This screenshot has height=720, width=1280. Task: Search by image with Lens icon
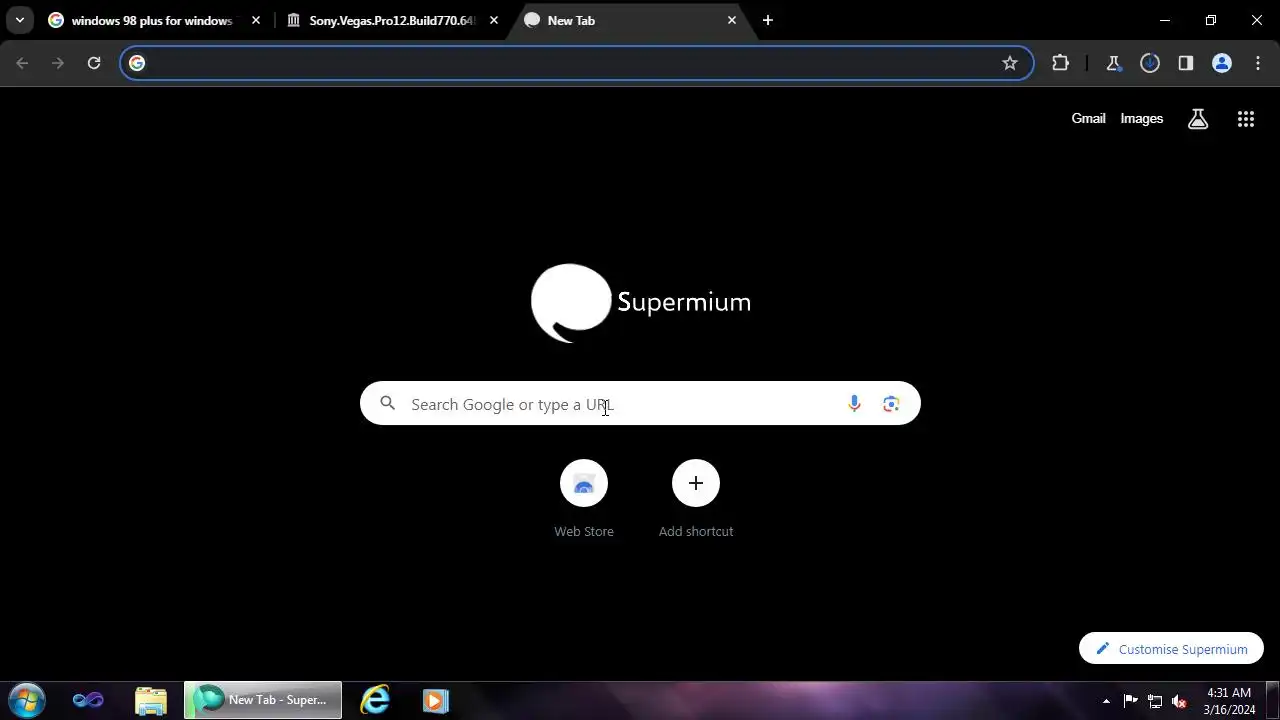pos(891,404)
